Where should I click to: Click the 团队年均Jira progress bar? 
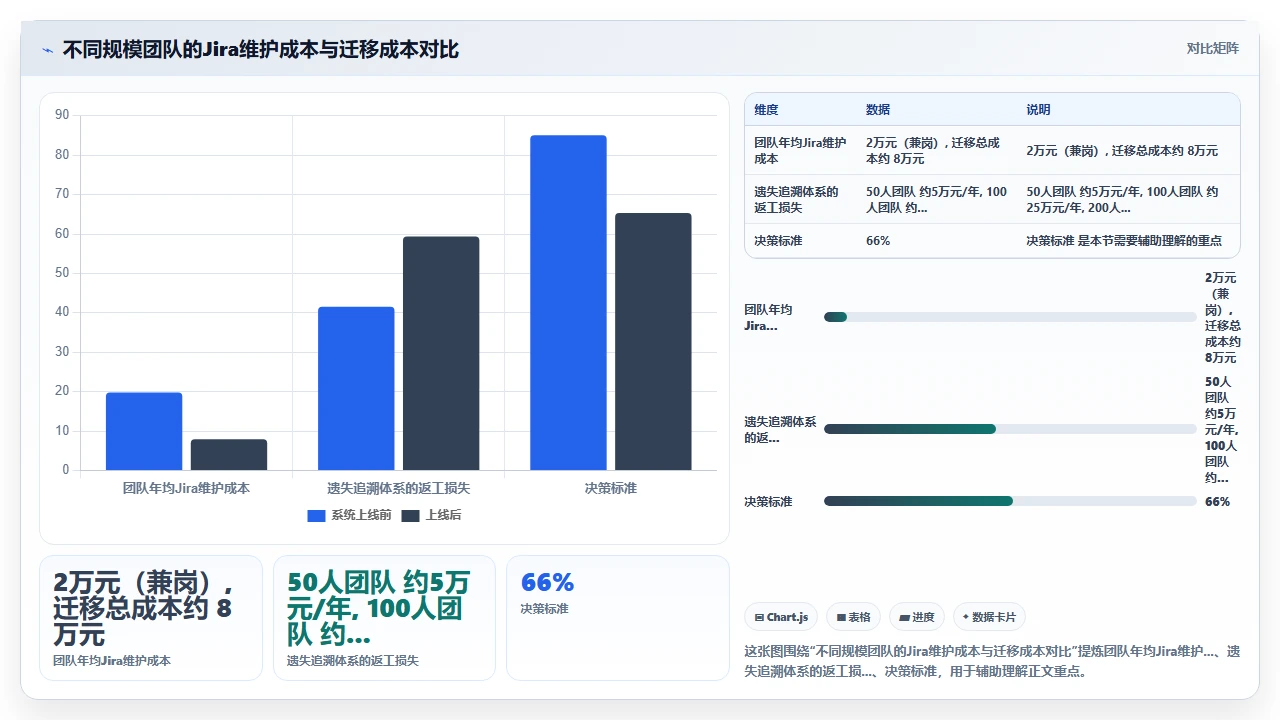pos(1010,317)
